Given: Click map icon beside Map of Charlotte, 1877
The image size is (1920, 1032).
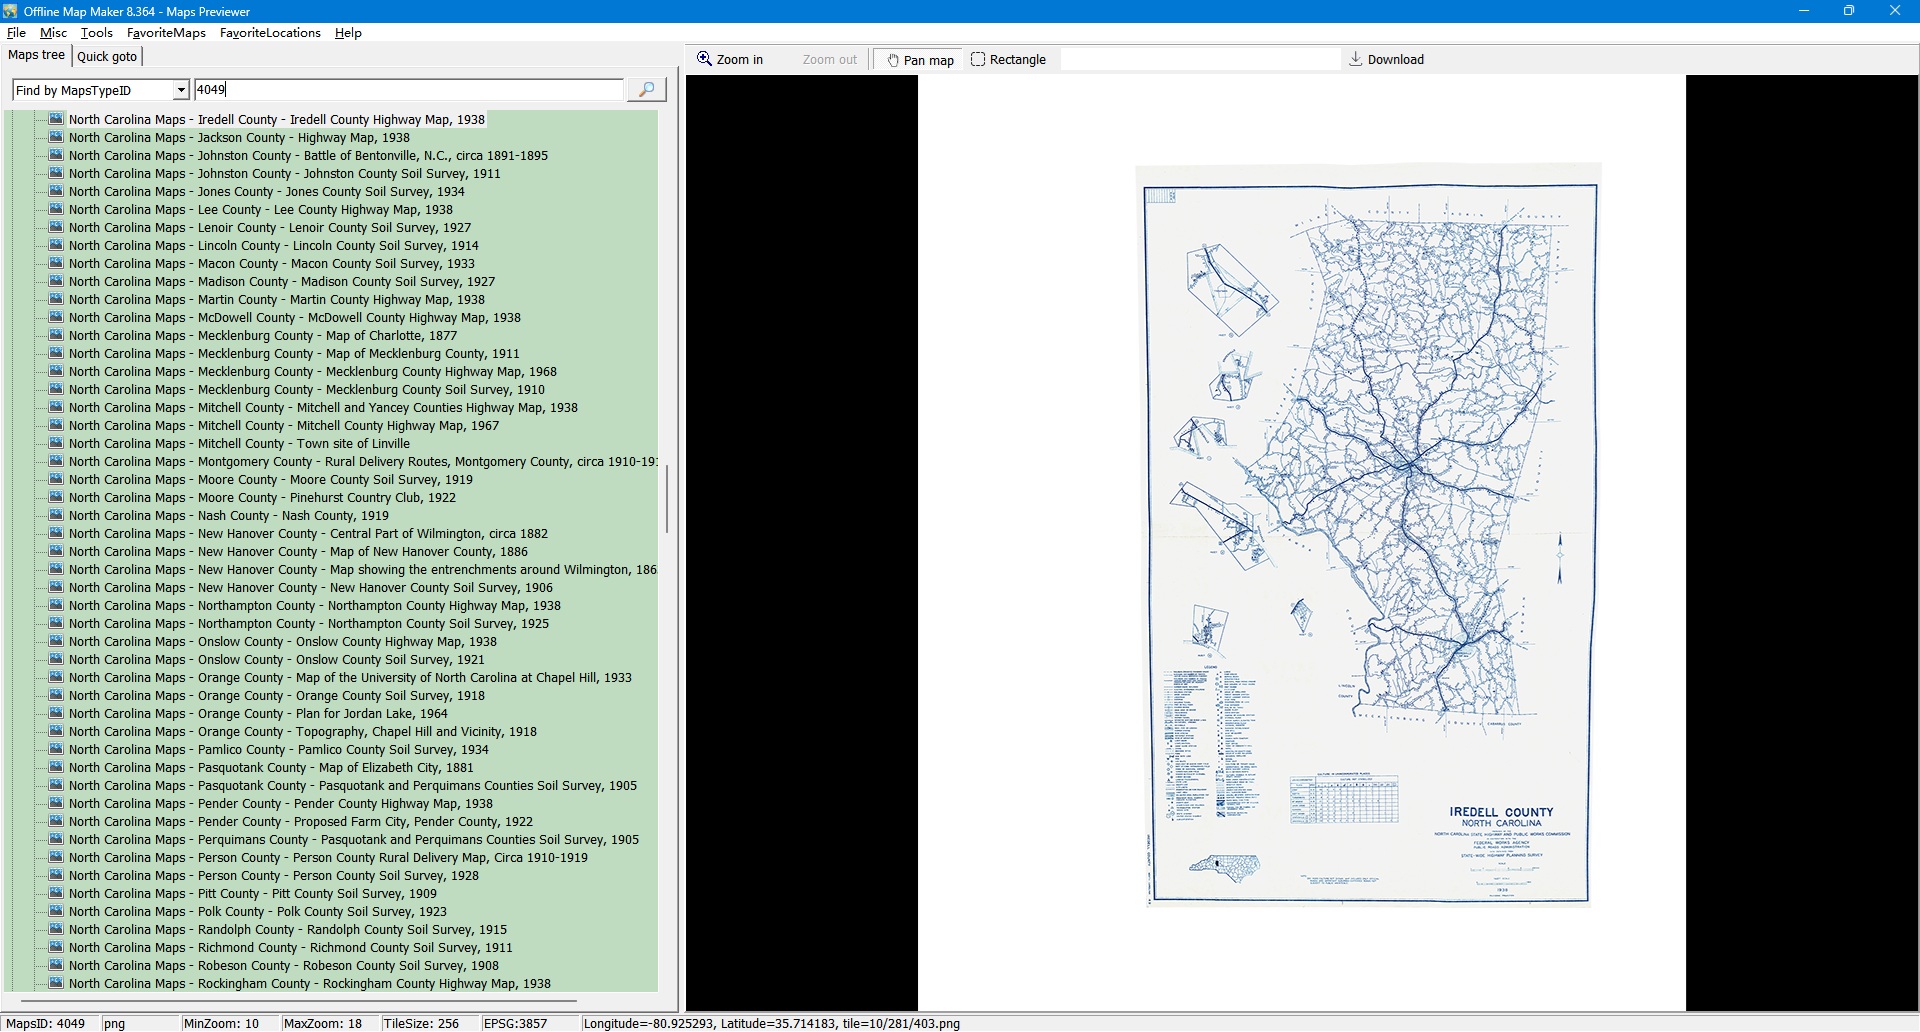Looking at the screenshot, I should click(x=57, y=335).
